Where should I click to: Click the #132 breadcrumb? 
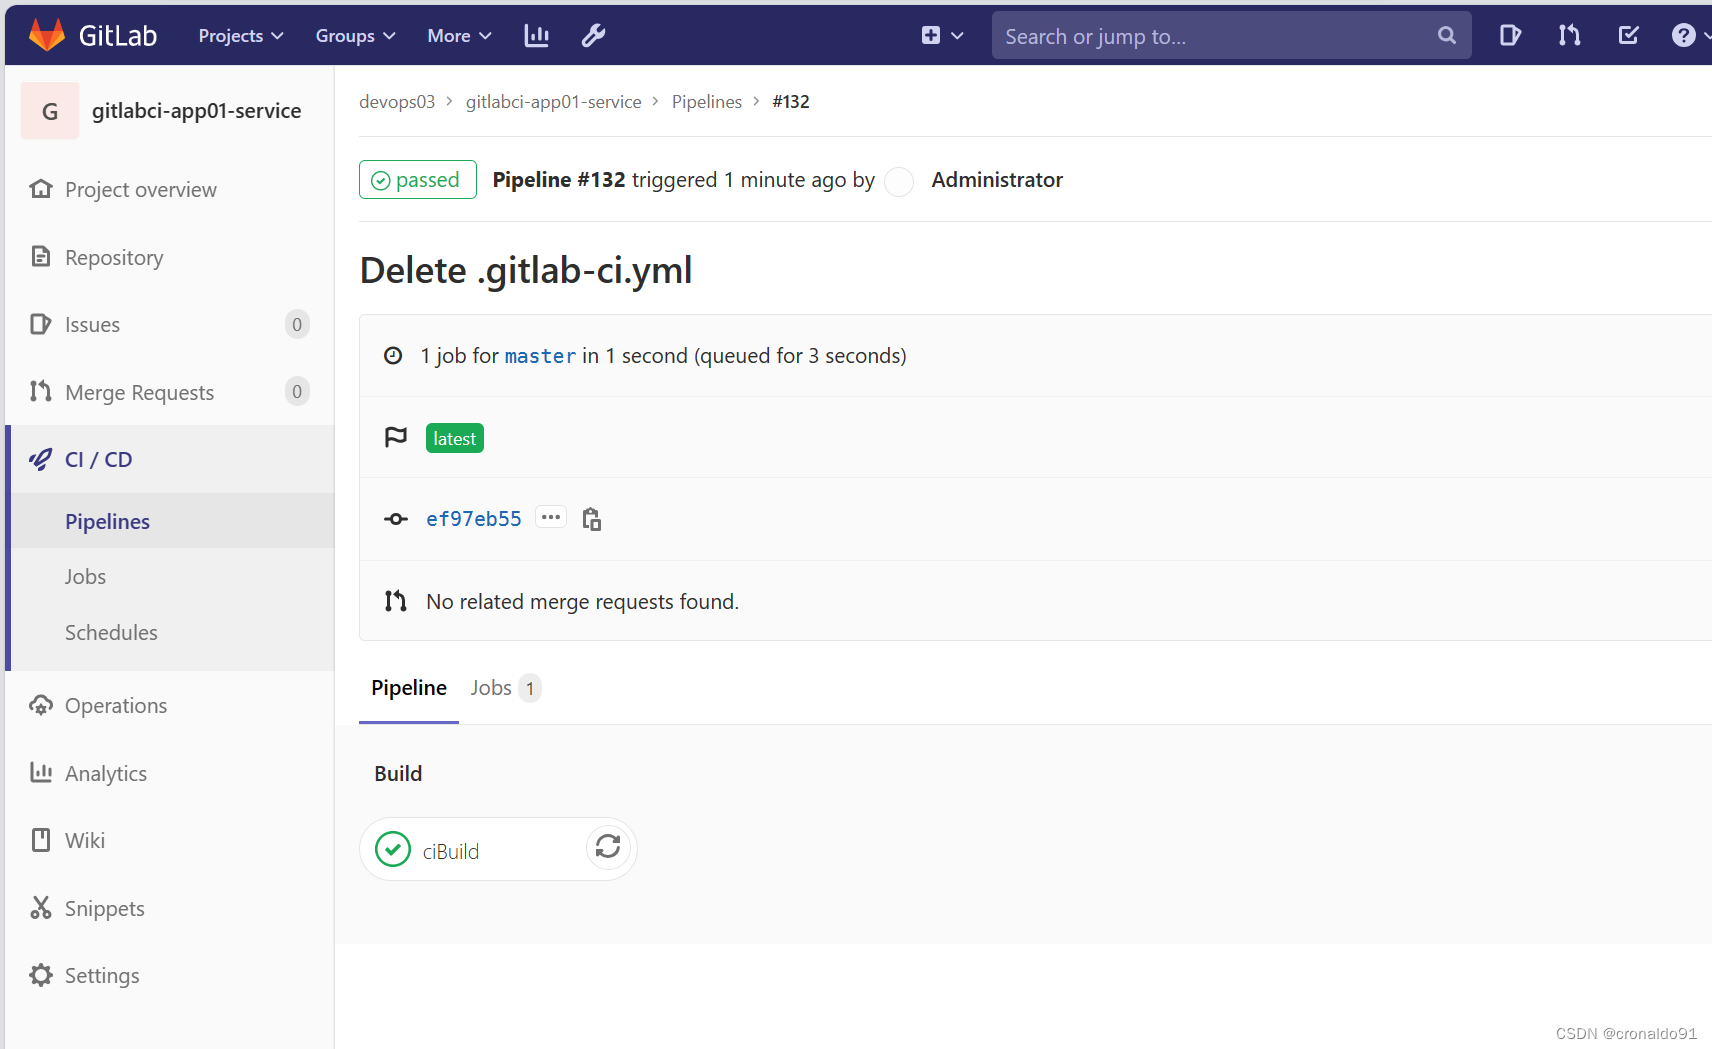pyautogui.click(x=791, y=102)
